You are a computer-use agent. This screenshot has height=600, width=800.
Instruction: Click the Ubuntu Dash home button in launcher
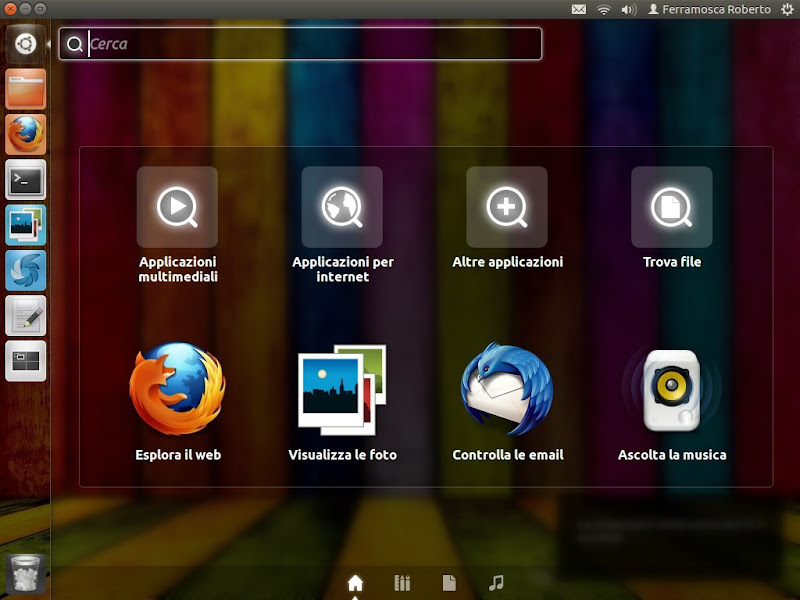(x=26, y=44)
